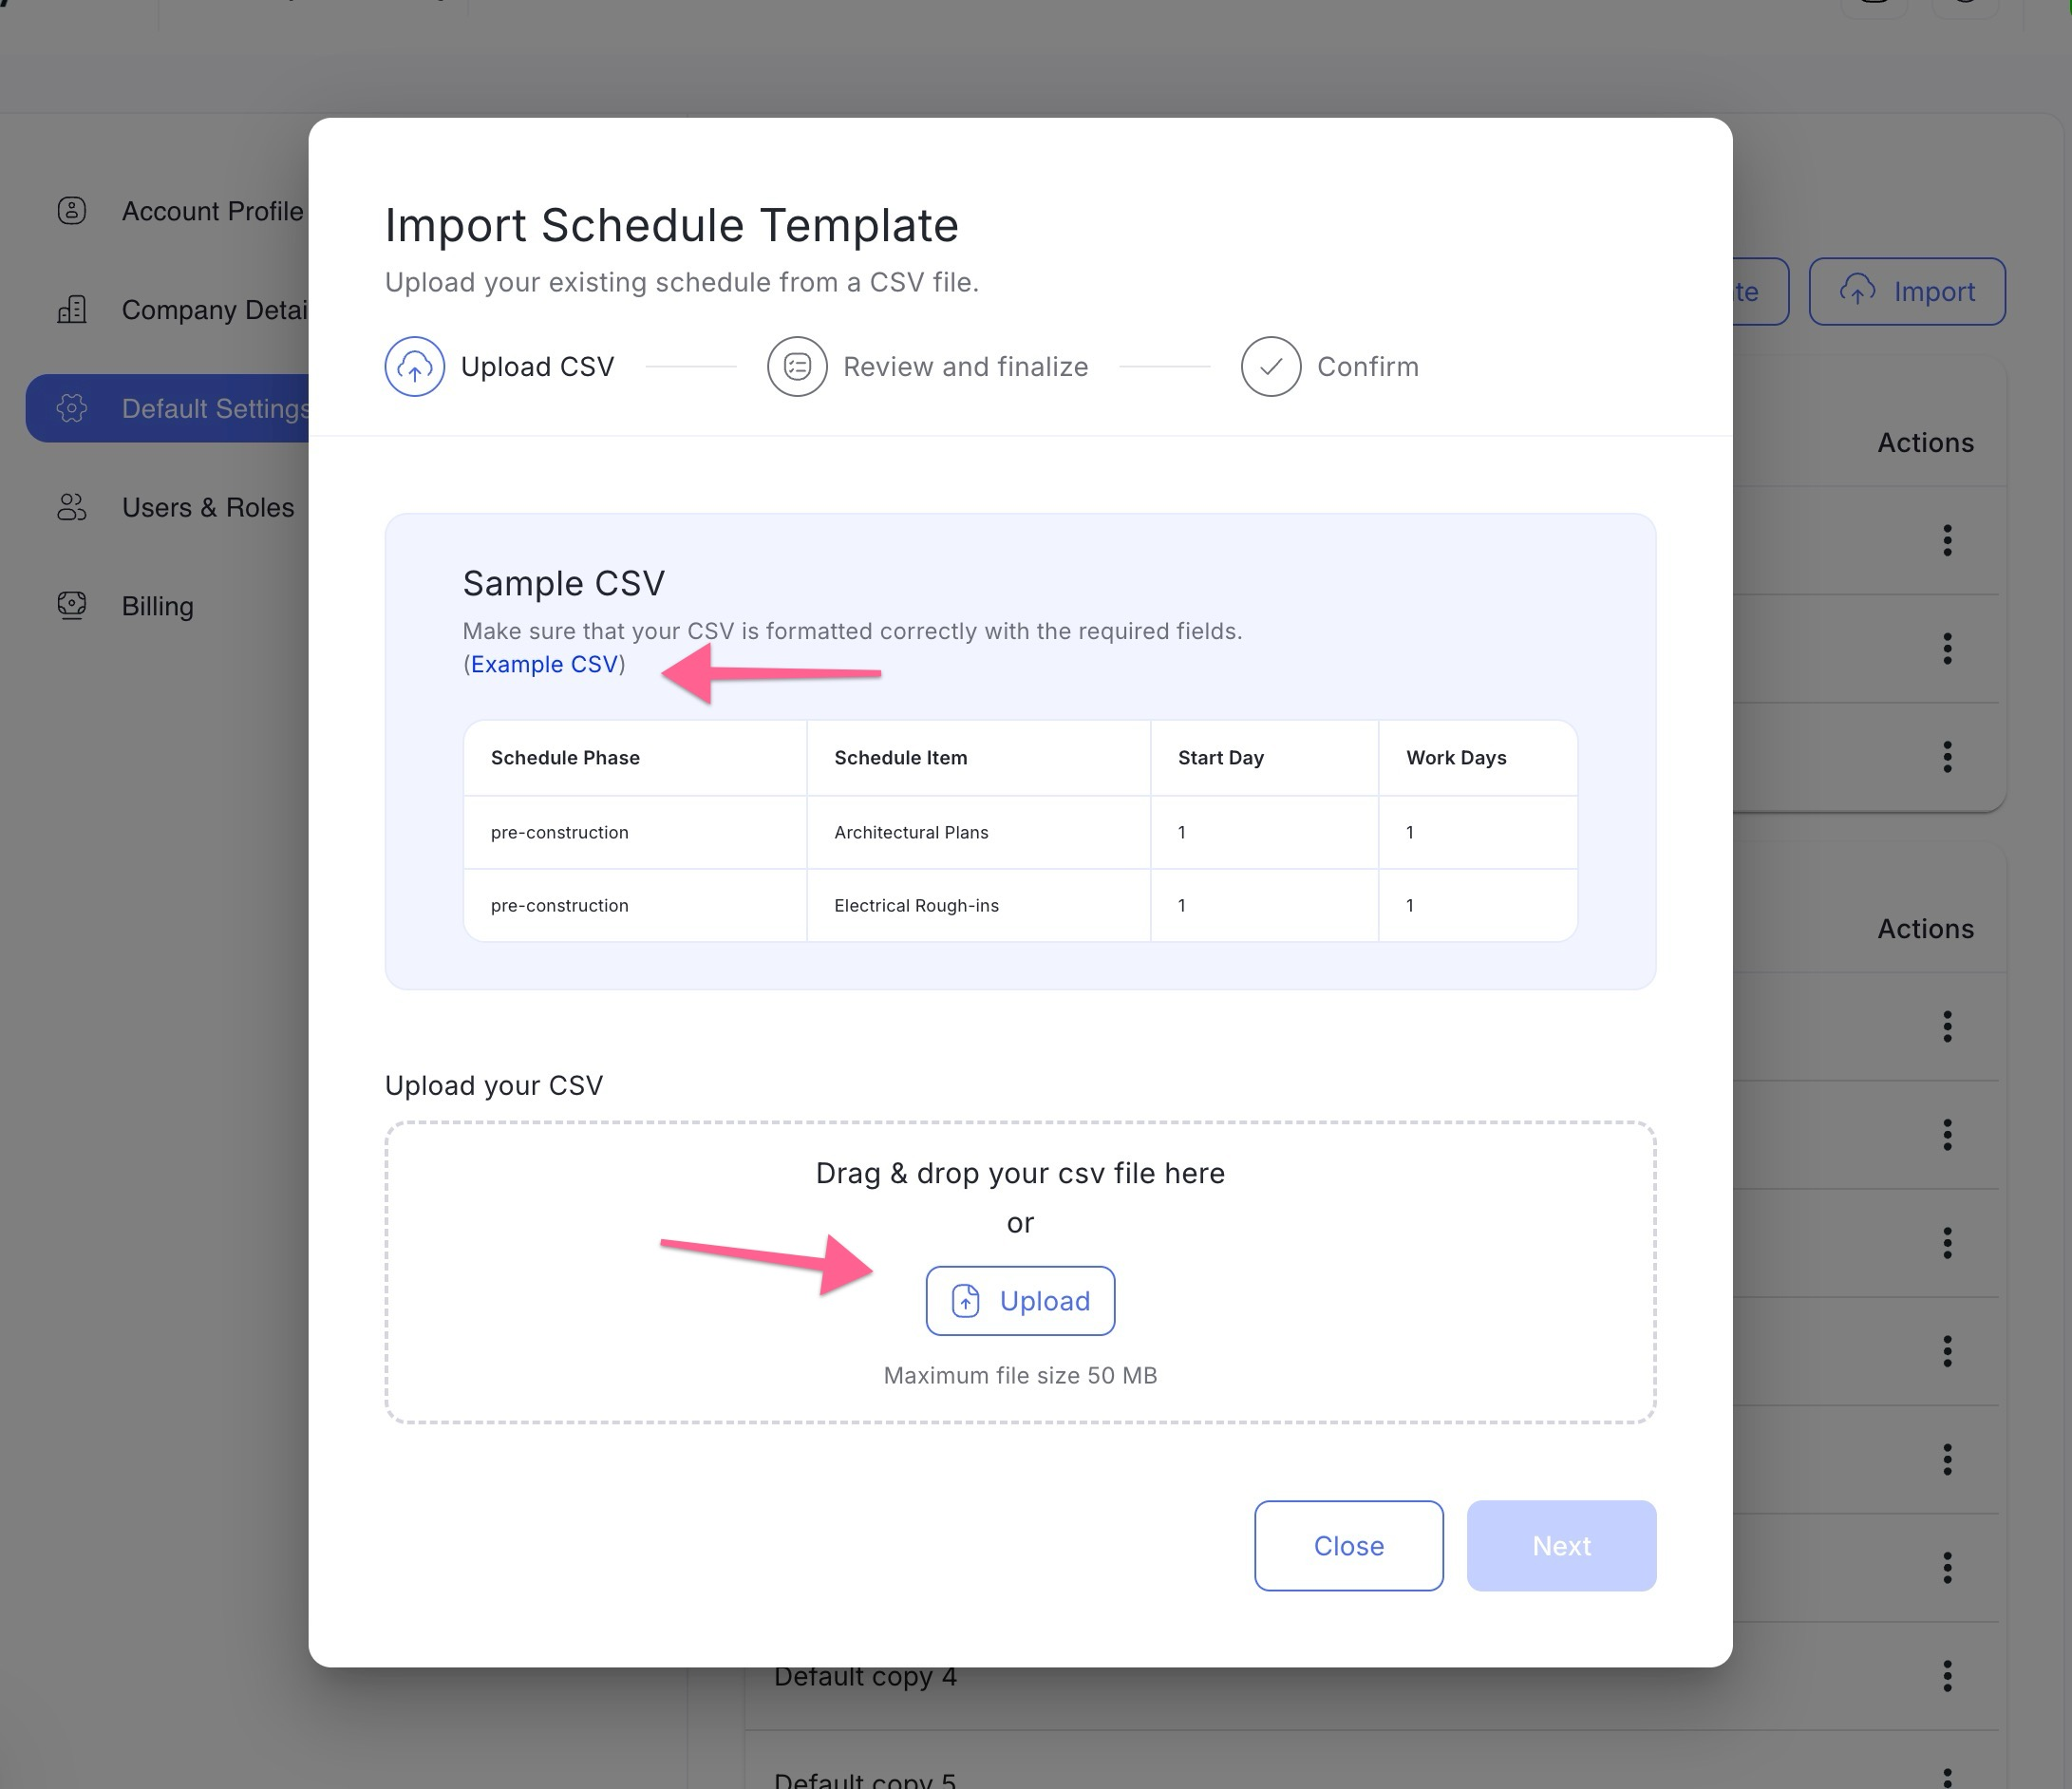Screen dimensions: 2072x1789
Task: Open the first row's three-dot actions menu
Action: click(x=1947, y=541)
